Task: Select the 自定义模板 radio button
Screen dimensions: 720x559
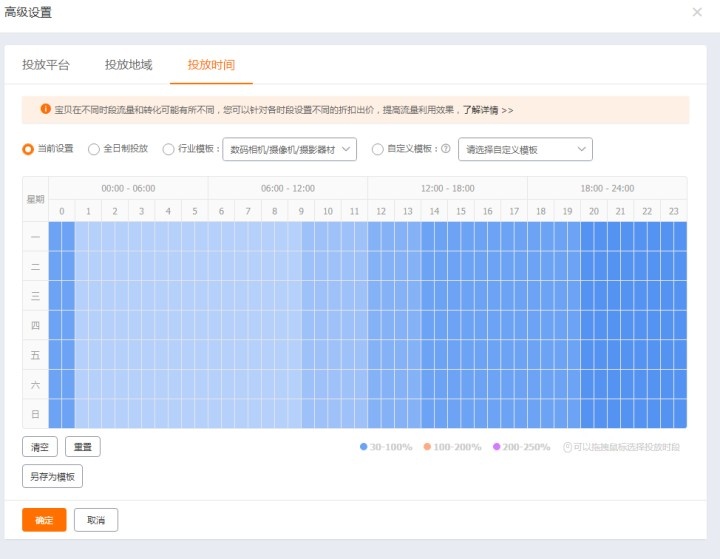Action: point(377,149)
